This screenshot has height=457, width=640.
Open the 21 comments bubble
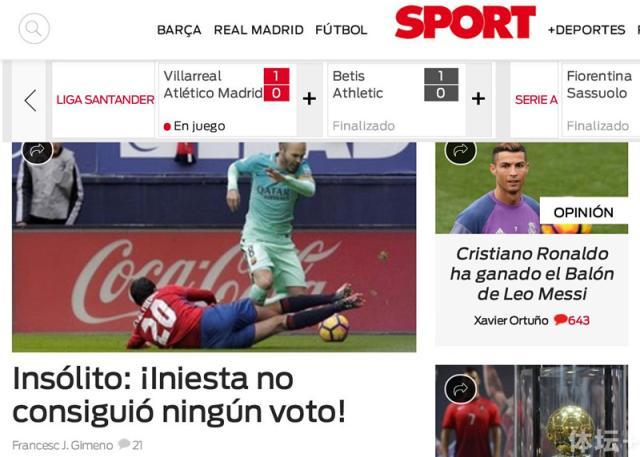(130, 445)
